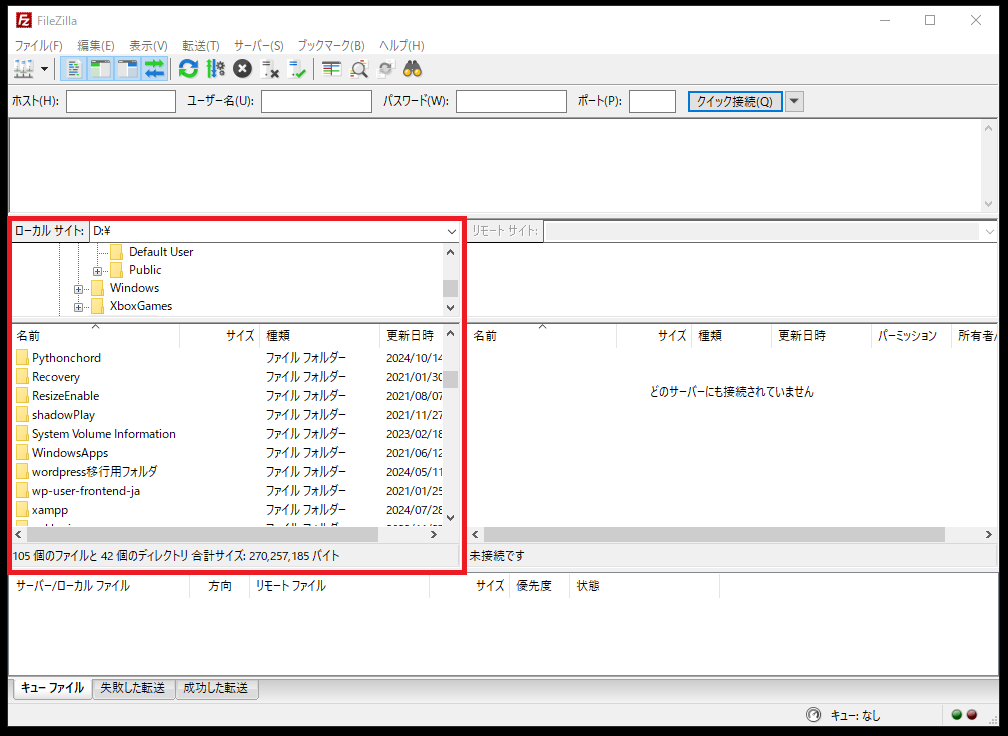Open the 転送(T) menu
1008x736 pixels.
[200, 46]
